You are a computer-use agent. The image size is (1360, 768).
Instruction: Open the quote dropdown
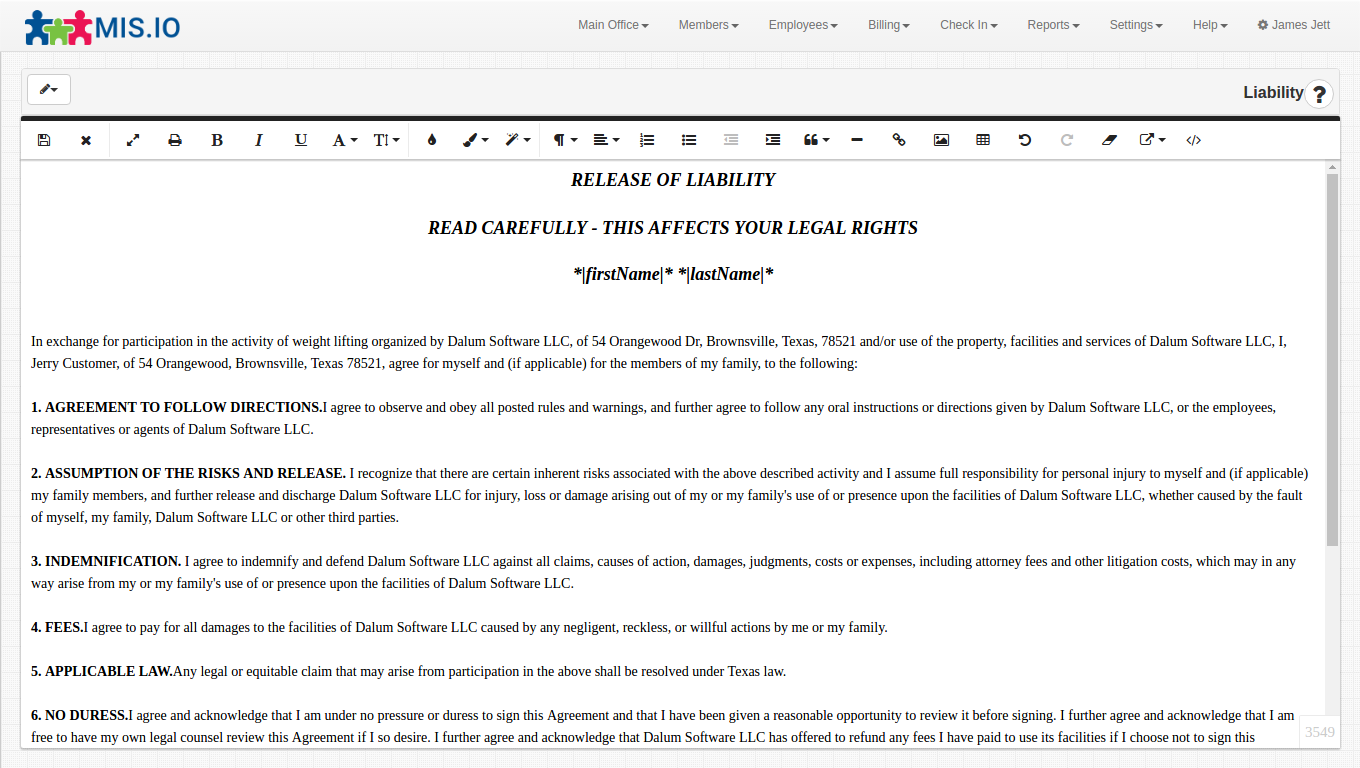point(817,140)
